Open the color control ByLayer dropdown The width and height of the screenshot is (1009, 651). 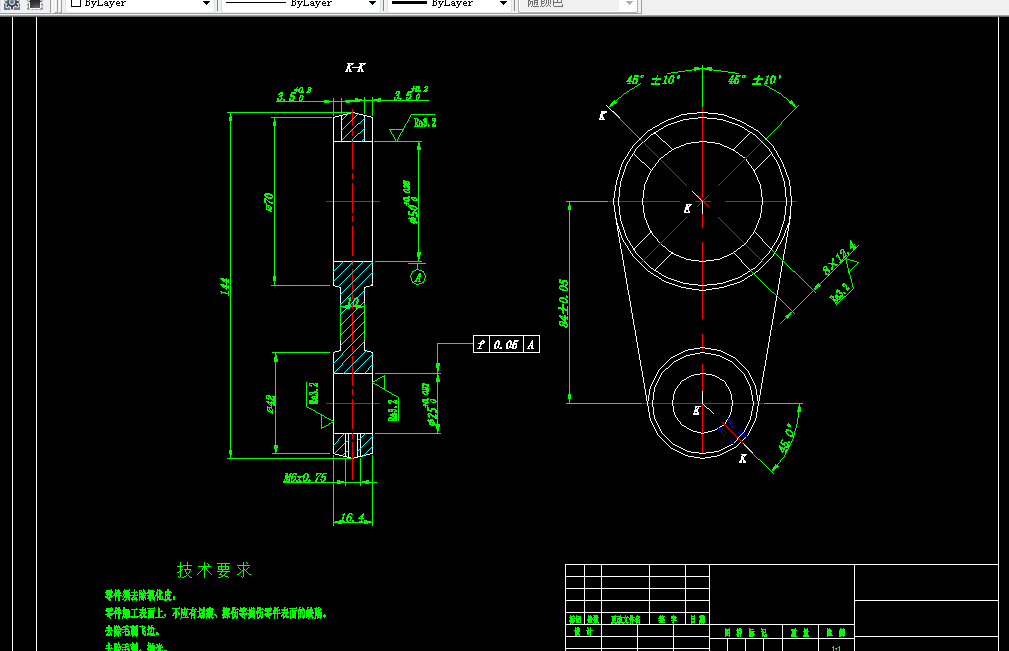[x=141, y=4]
